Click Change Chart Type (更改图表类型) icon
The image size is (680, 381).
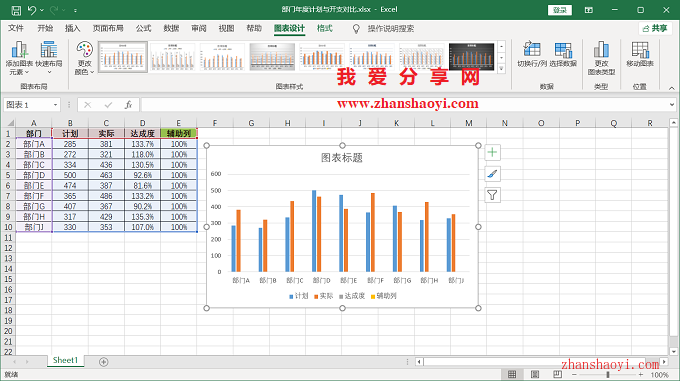(601, 58)
